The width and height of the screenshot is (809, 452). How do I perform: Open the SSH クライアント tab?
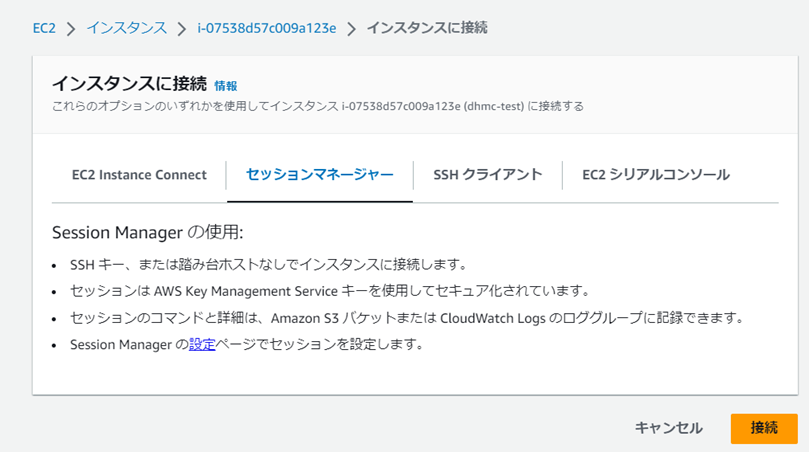click(488, 175)
